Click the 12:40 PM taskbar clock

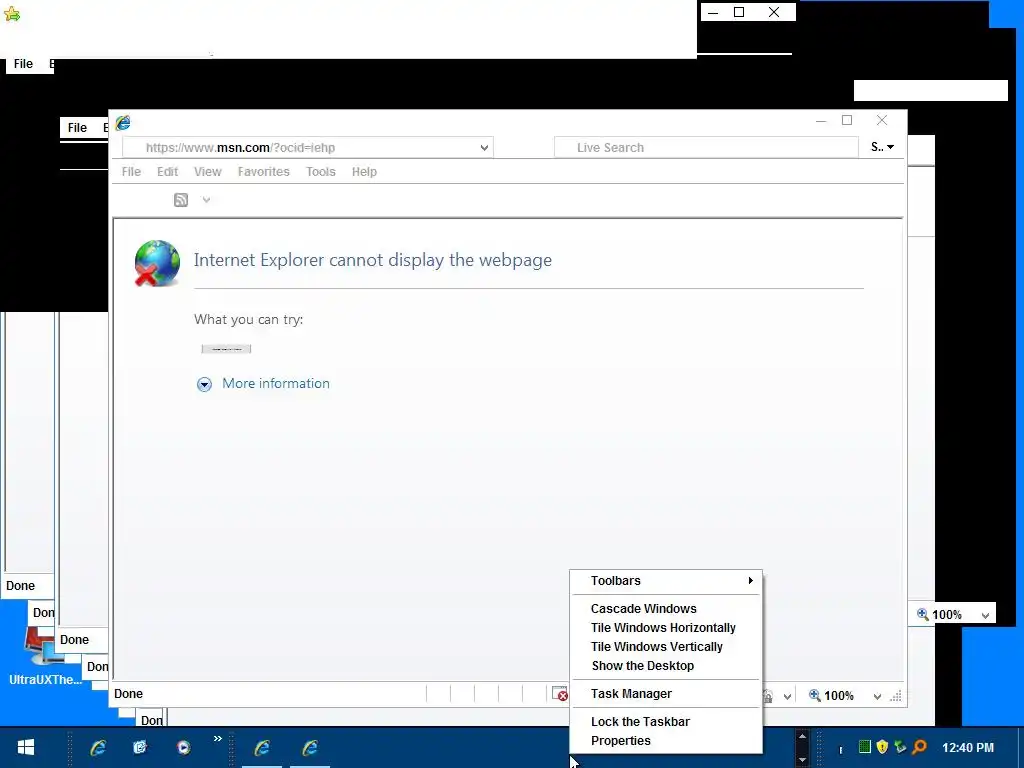tap(967, 747)
